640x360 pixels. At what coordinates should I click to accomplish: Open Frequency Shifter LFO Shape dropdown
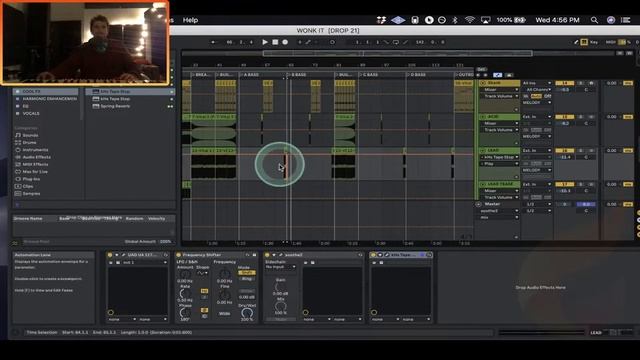(x=202, y=273)
